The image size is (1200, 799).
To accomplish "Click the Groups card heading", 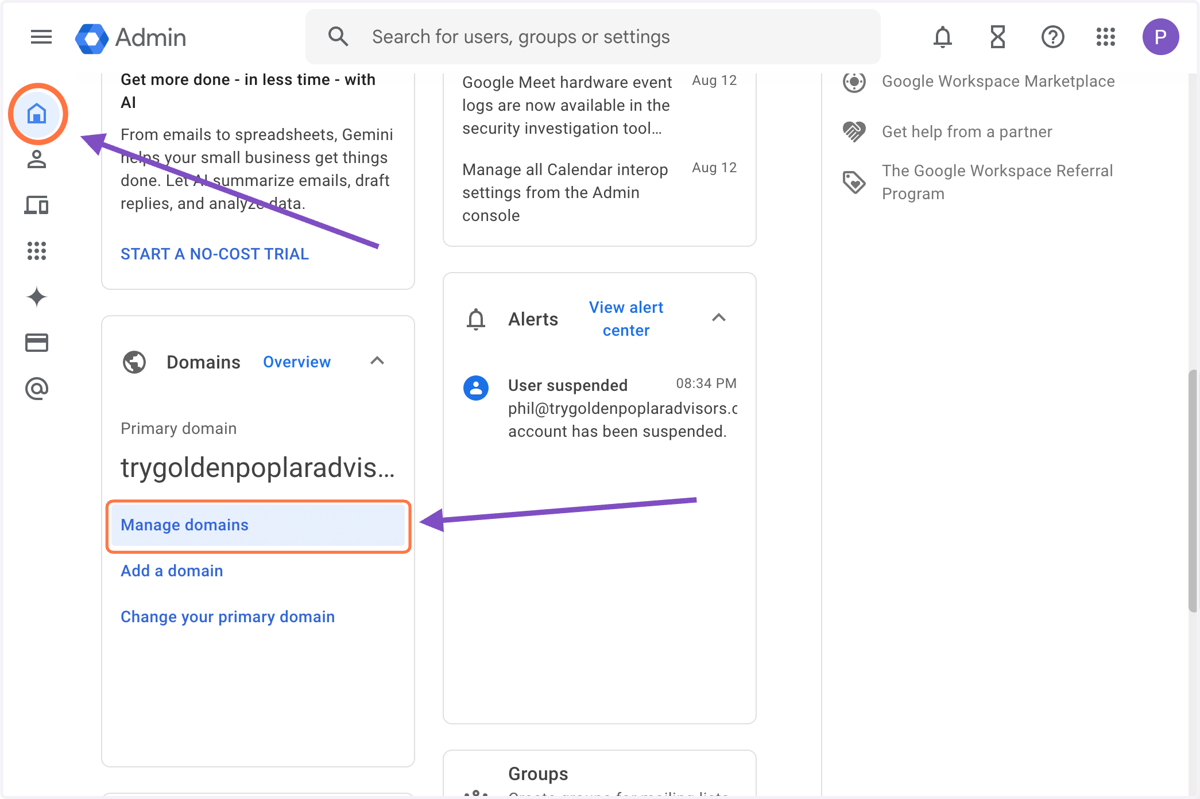I will click(x=538, y=774).
